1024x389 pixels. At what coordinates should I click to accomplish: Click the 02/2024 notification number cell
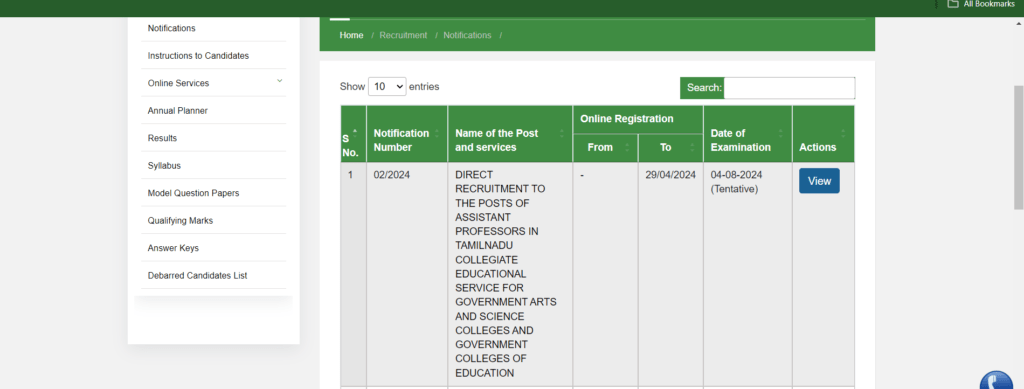tap(392, 174)
